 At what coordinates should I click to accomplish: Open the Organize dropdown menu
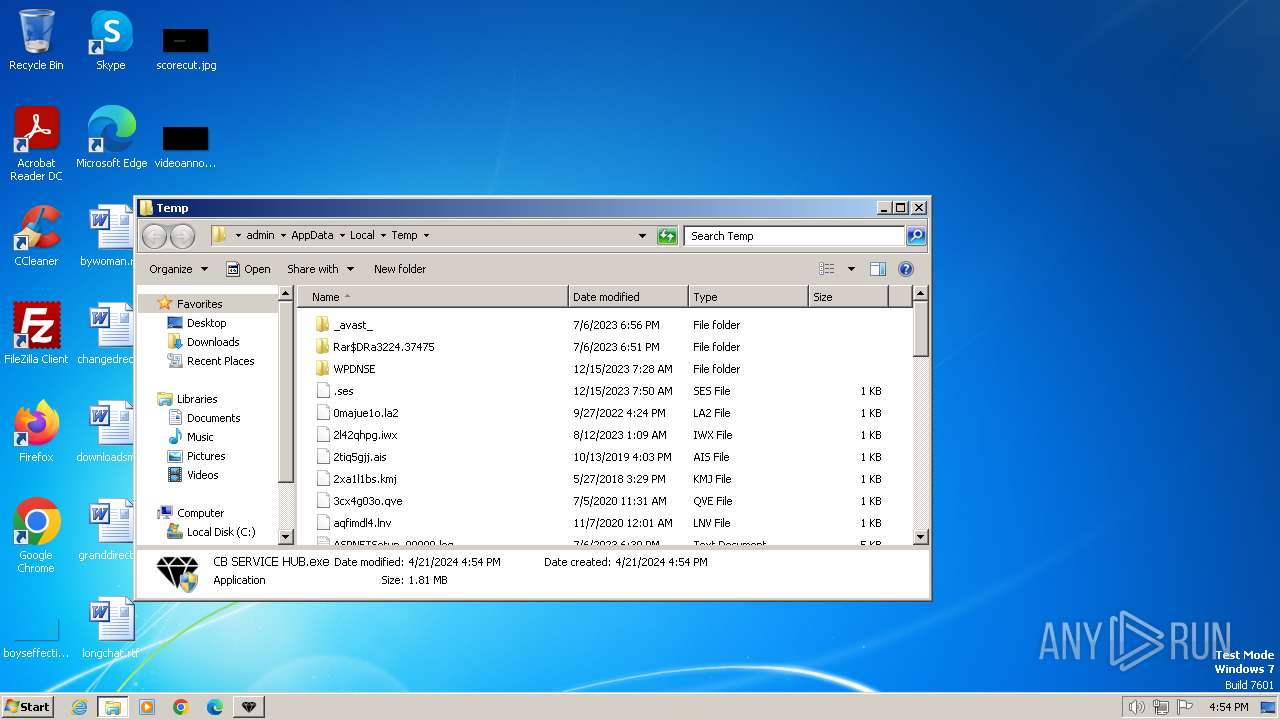[x=178, y=269]
